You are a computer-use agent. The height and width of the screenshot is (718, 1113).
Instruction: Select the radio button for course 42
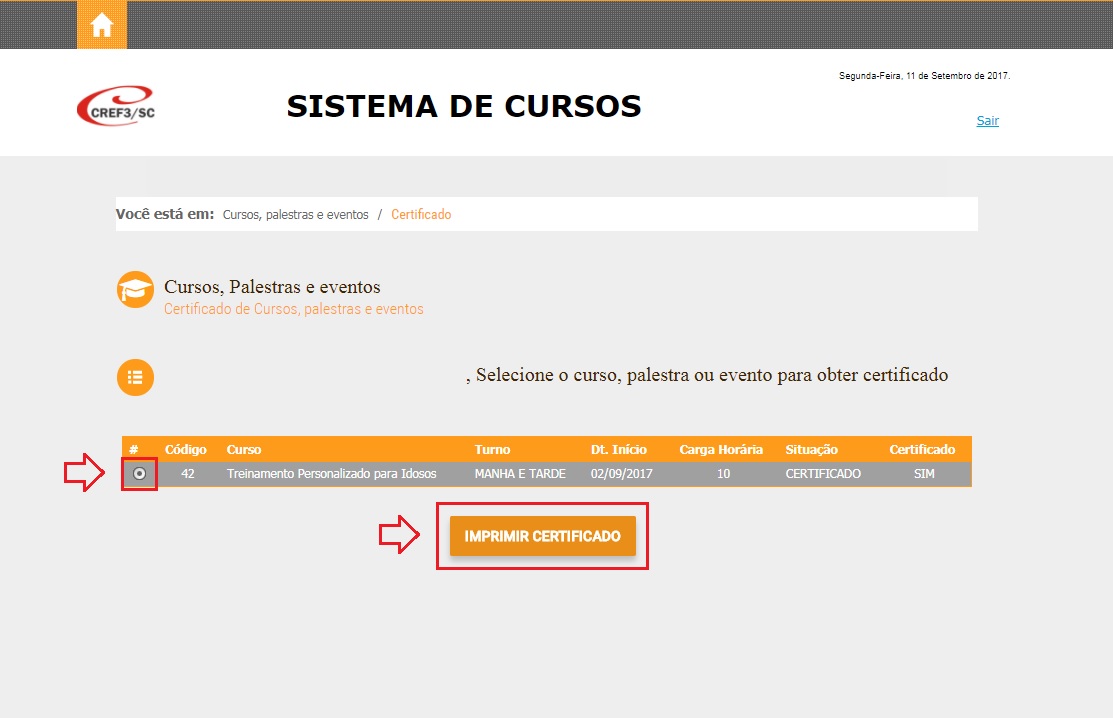140,474
